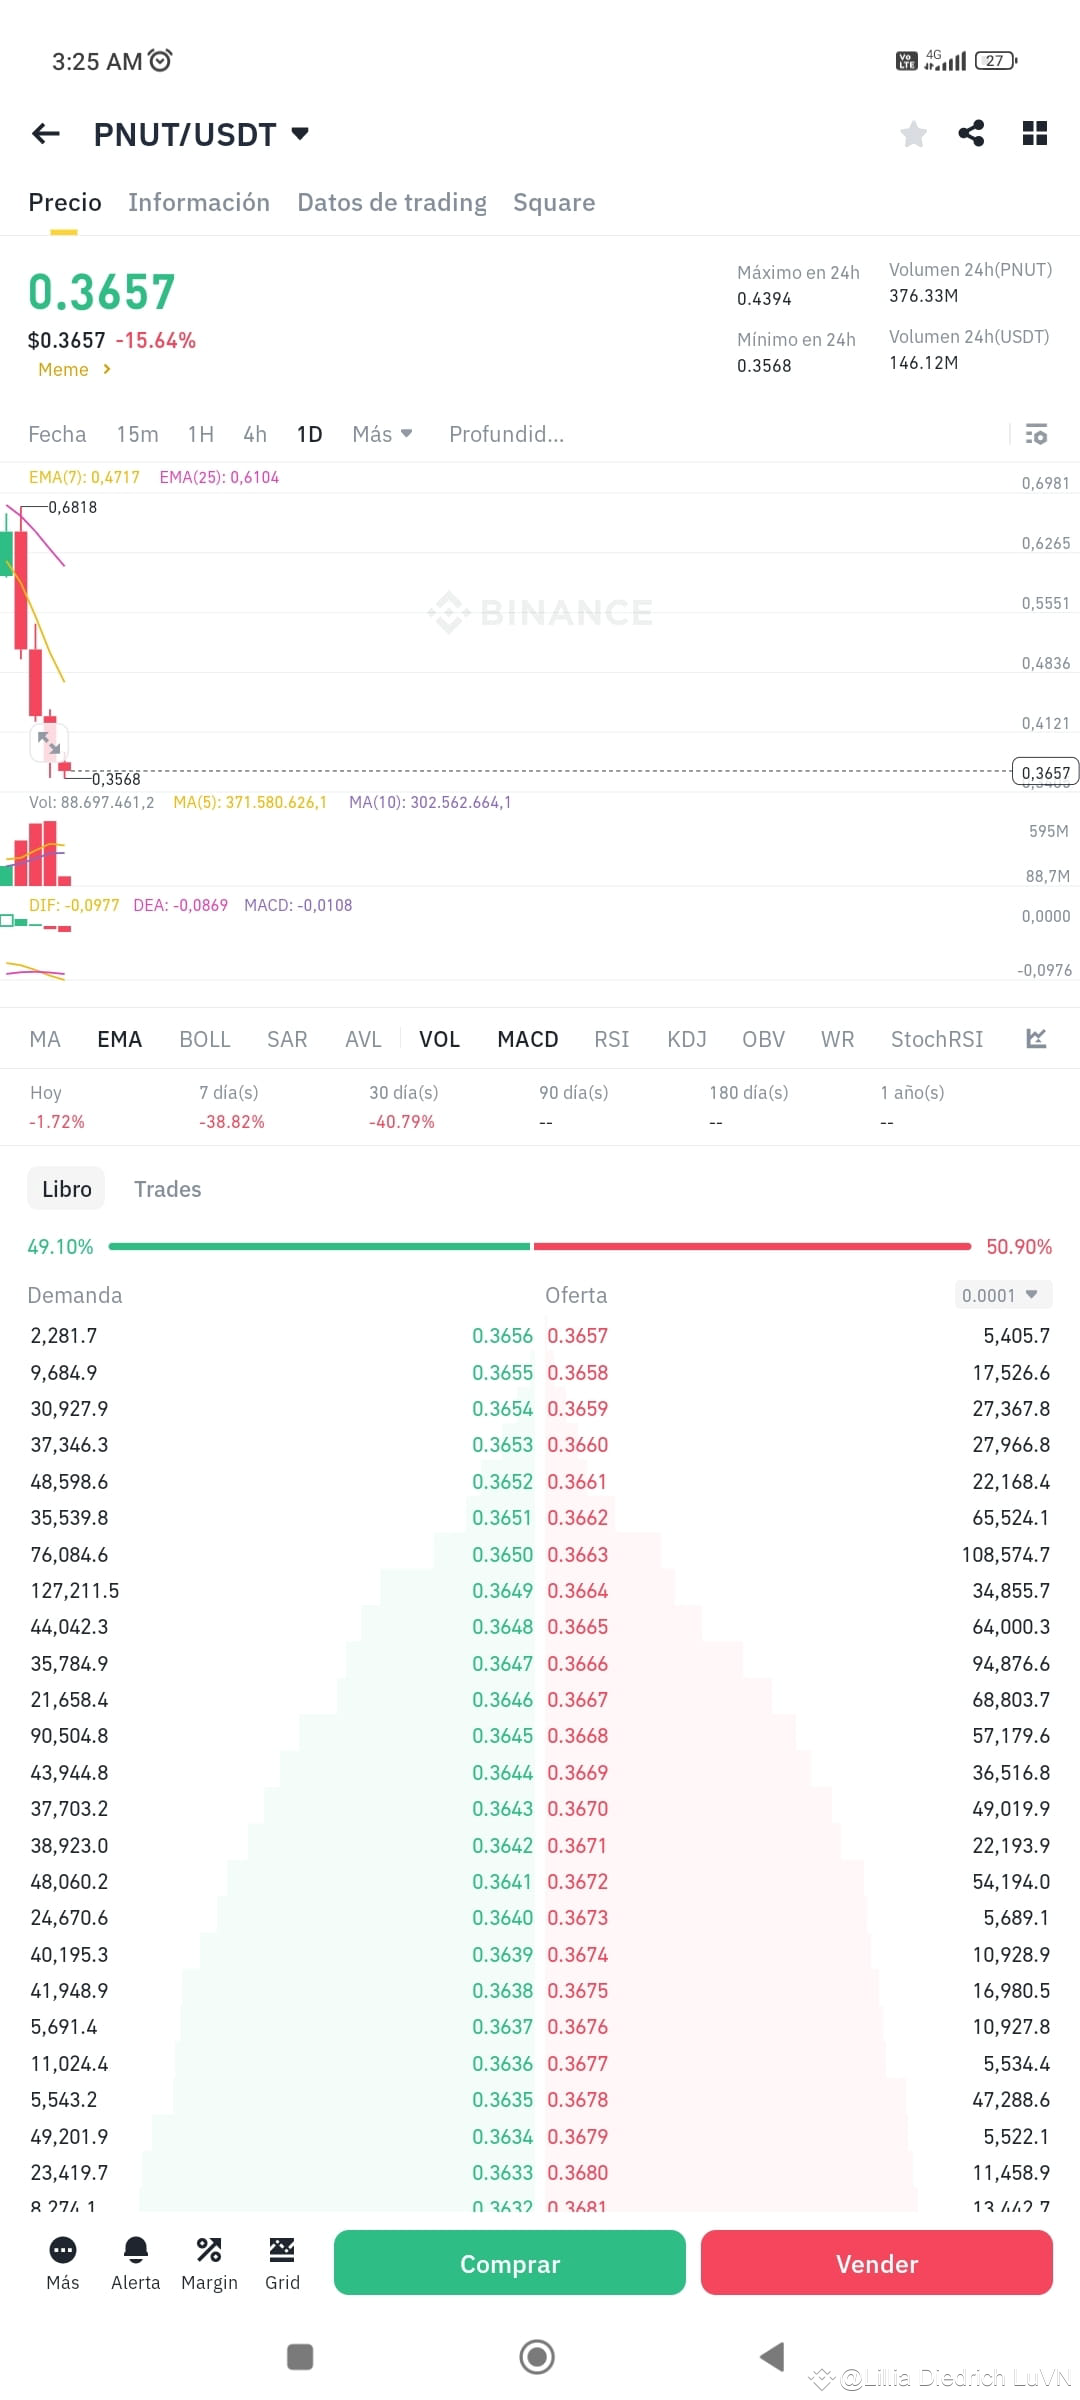The width and height of the screenshot is (1080, 2400).
Task: Select ask price 0.3663
Action: click(x=578, y=1554)
